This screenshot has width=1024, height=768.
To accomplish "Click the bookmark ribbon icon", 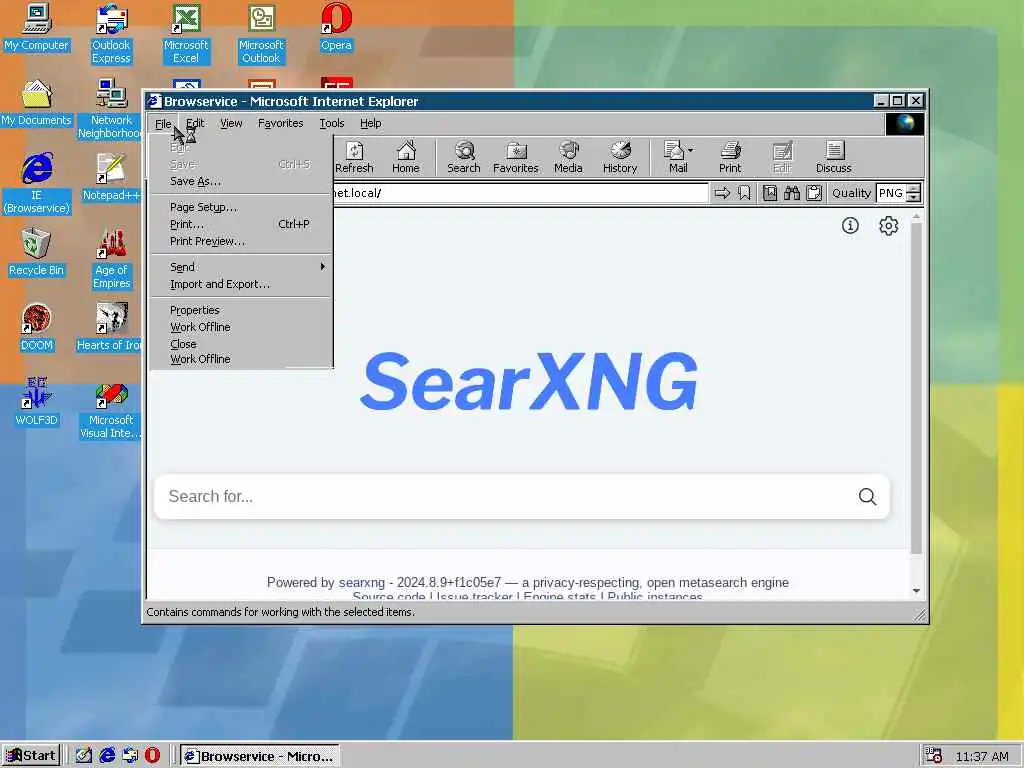I will [x=744, y=193].
